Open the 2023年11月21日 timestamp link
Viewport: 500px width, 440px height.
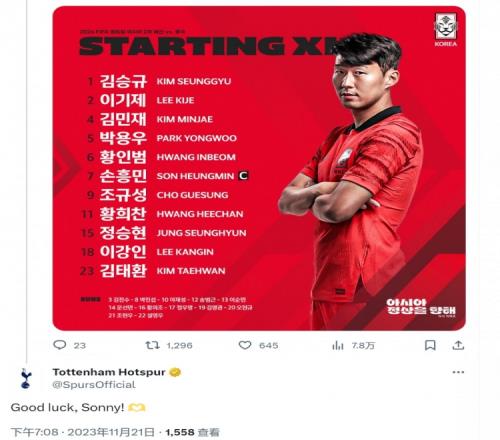pos(111,432)
